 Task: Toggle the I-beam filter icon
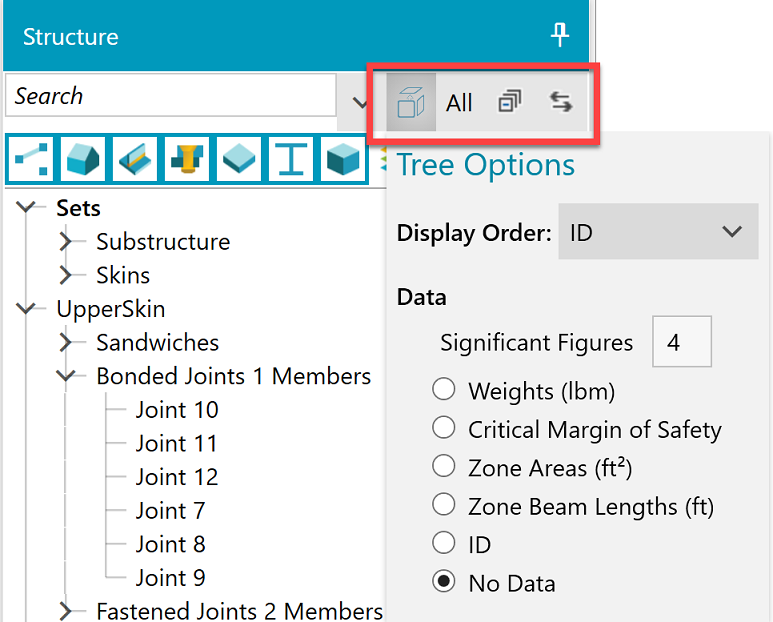click(291, 159)
